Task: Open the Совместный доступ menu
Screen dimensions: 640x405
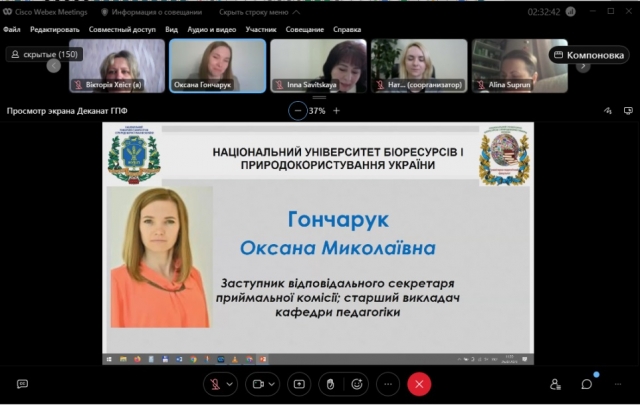Action: pyautogui.click(x=122, y=29)
